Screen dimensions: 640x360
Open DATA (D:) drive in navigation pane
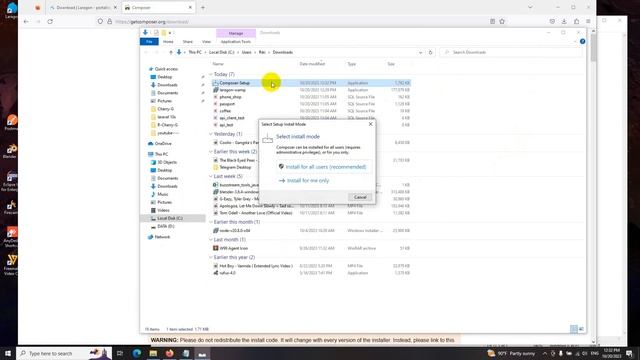click(x=165, y=226)
